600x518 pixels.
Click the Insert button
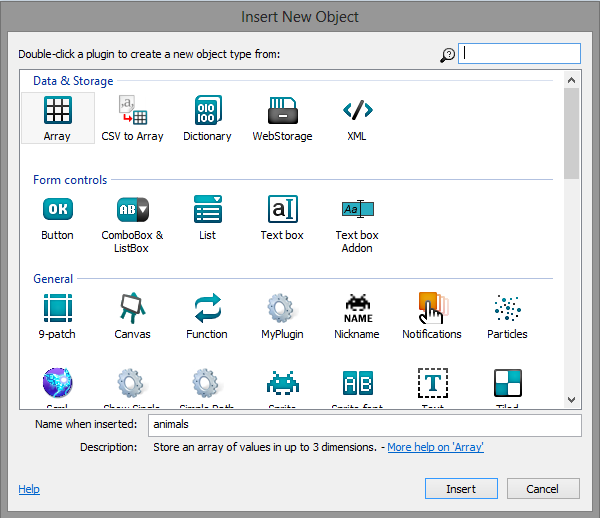pos(461,489)
